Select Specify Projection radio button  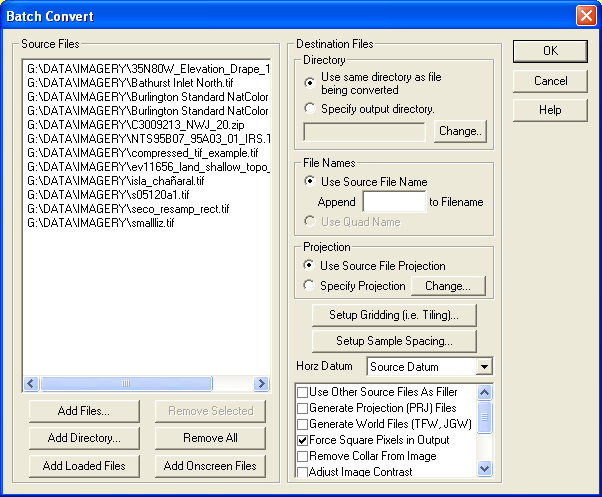(311, 286)
